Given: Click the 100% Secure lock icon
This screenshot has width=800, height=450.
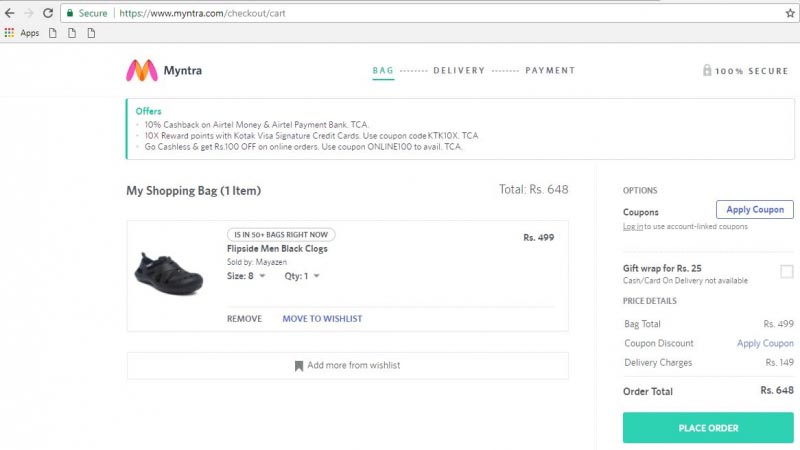Looking at the screenshot, I should (707, 70).
